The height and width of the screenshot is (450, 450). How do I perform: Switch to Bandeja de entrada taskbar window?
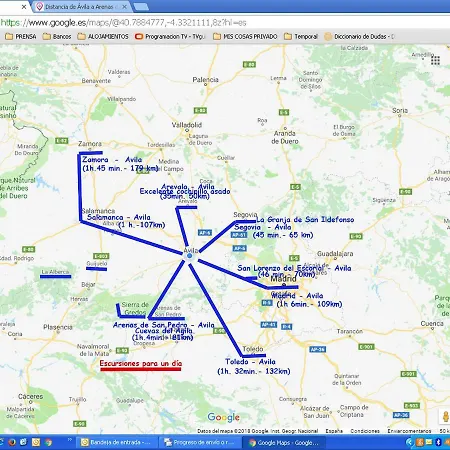pyautogui.click(x=117, y=442)
